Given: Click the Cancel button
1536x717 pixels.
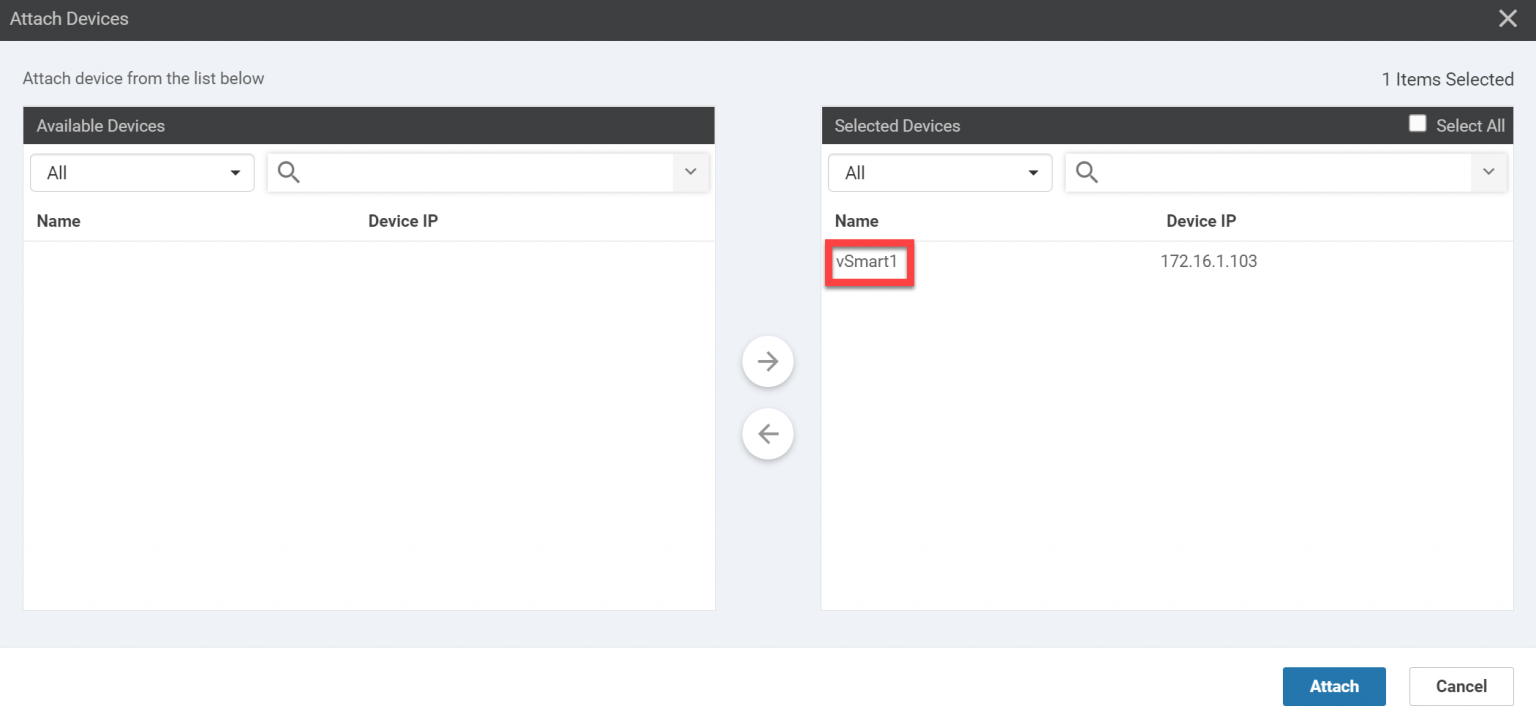Looking at the screenshot, I should tap(1461, 686).
